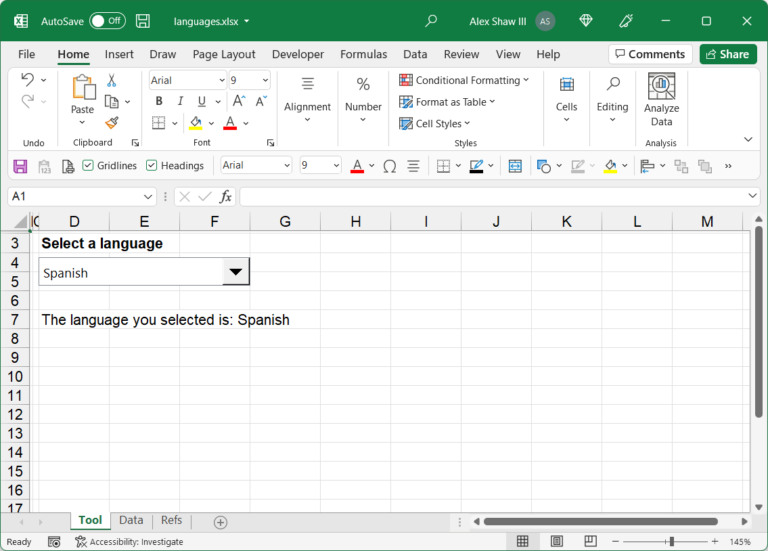Screen dimensions: 768x551
Task: Click the Save disk icon in title bar
Action: 143,21
